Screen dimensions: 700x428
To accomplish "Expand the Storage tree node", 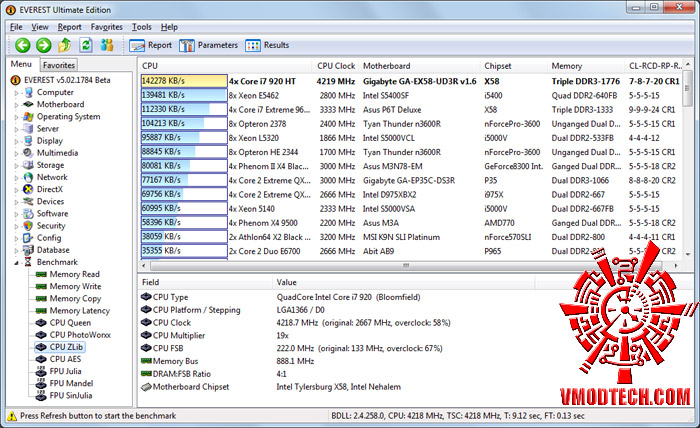I will 17,166.
